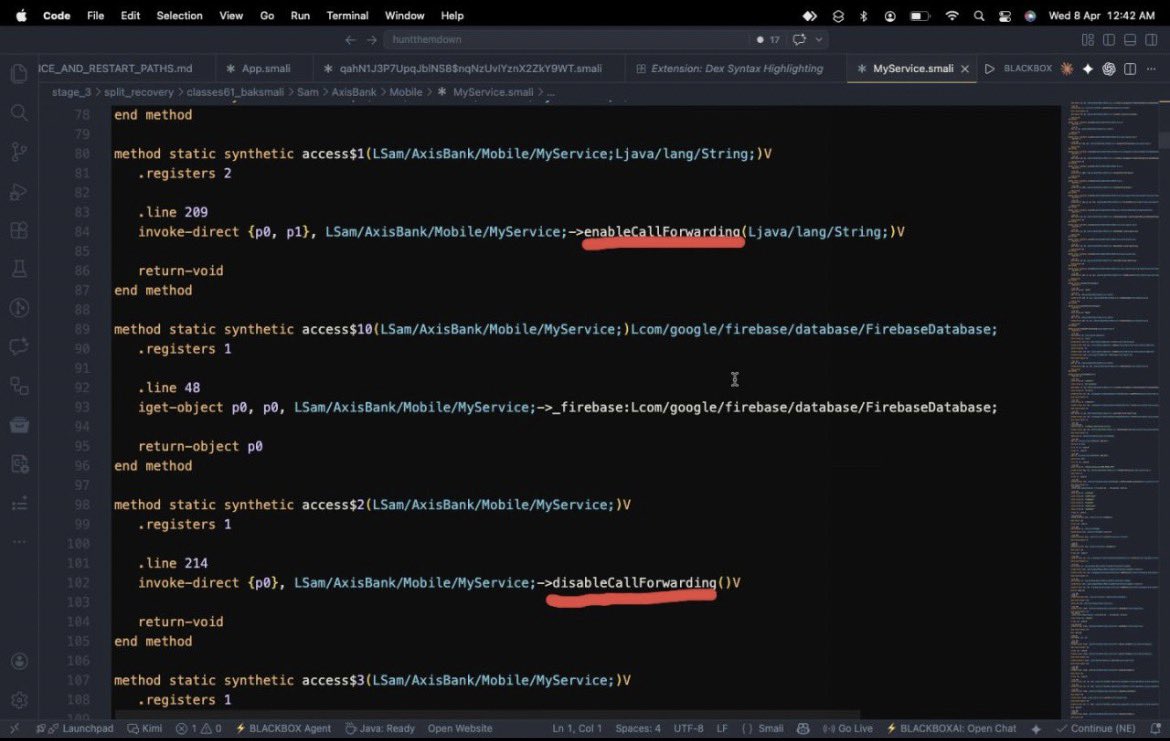Open the ChatGPT icon in editor toolbar
This screenshot has height=741, width=1170.
pos(1109,69)
